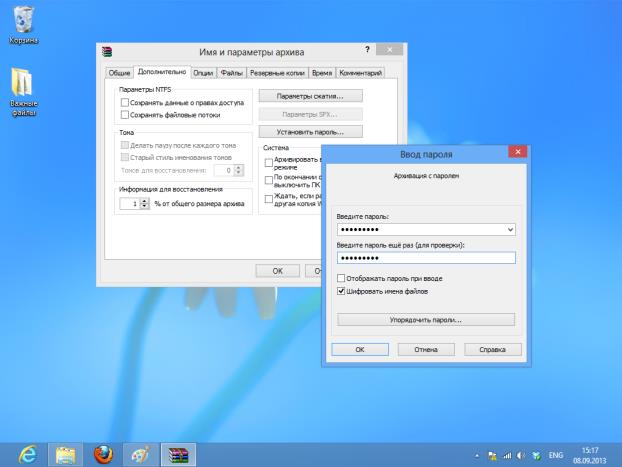This screenshot has width=622, height=467.
Task: Open File Explorer from taskbar
Action: tap(65, 455)
